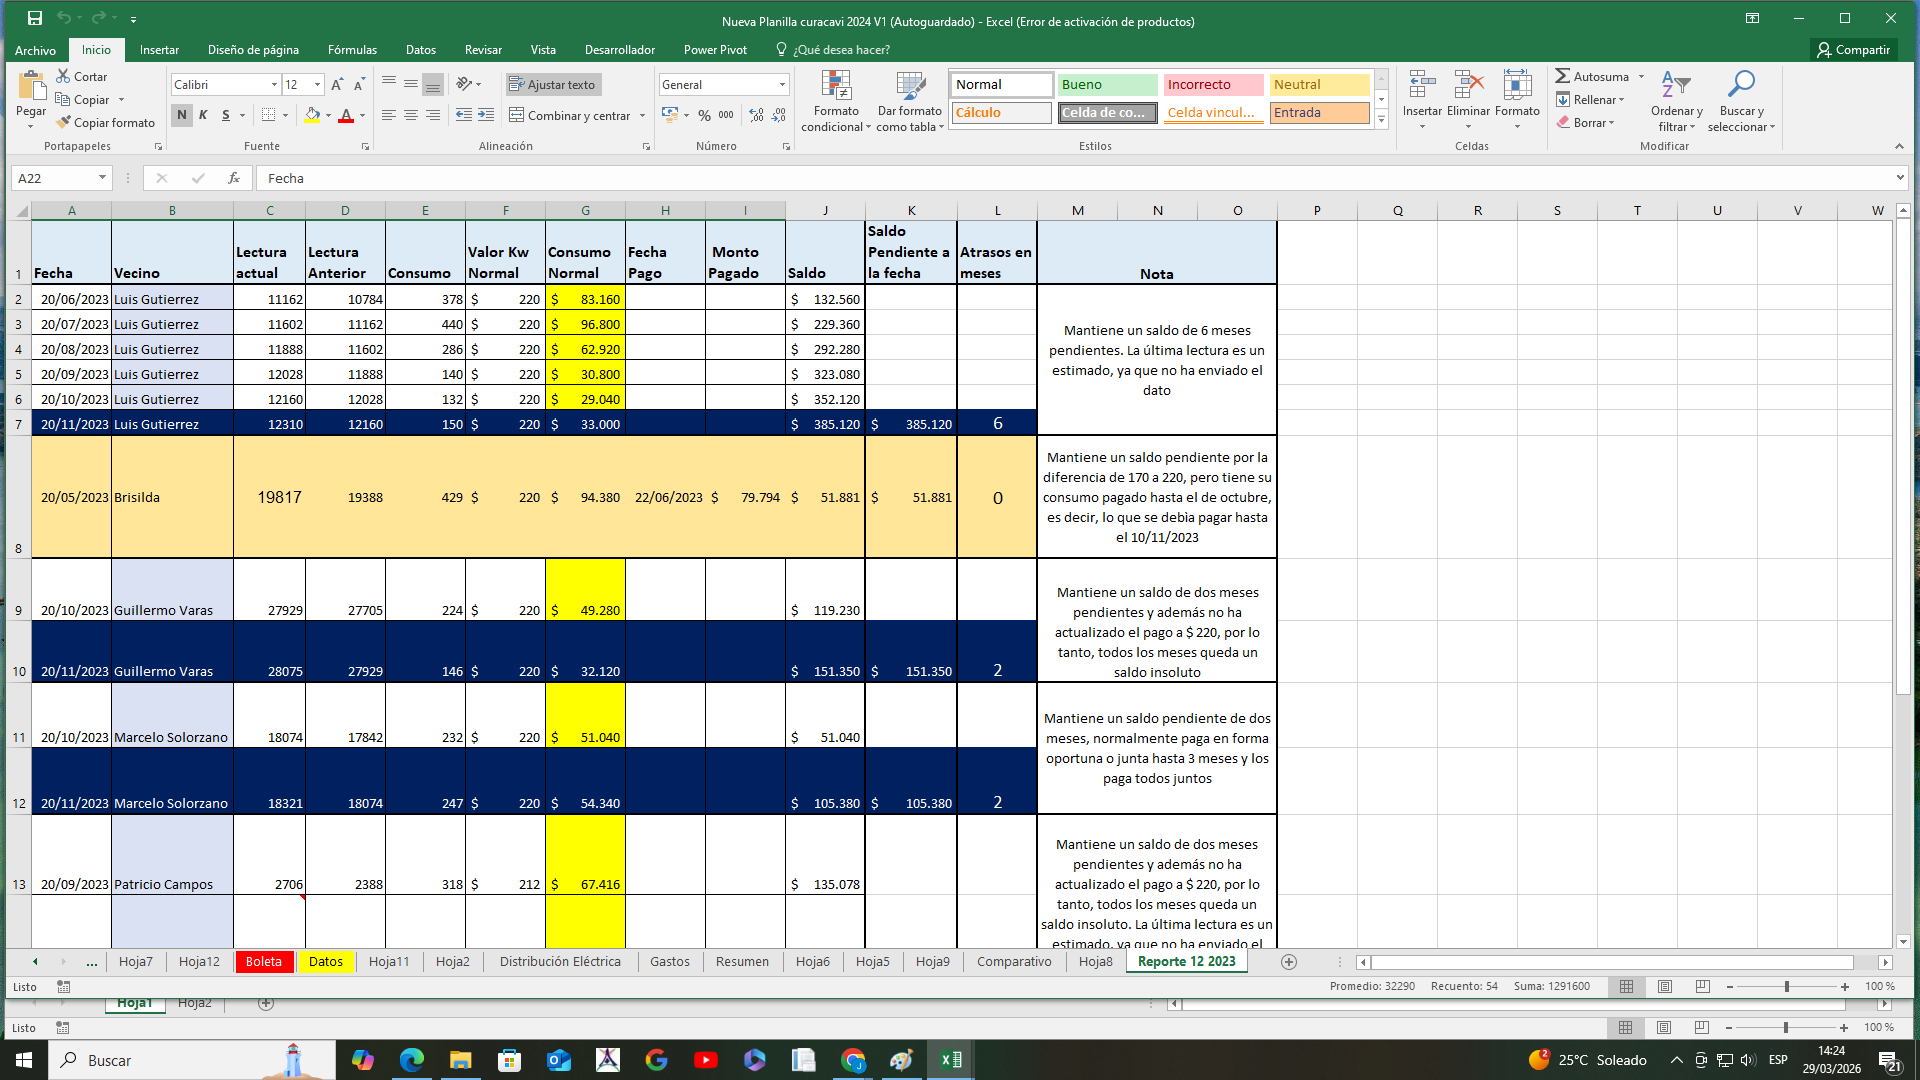Open the Formato condicional tool
The height and width of the screenshot is (1080, 1920).
click(835, 100)
